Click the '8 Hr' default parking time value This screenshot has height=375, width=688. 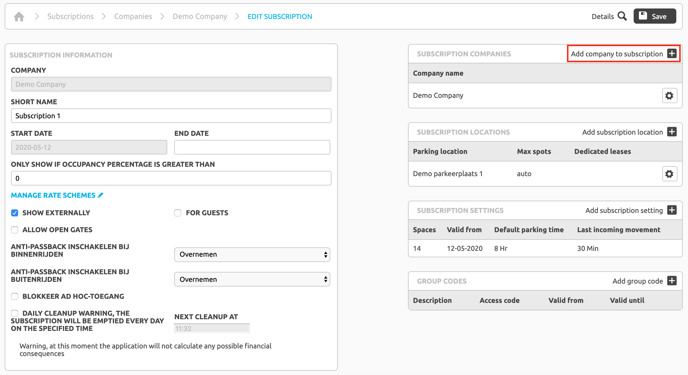[501, 248]
